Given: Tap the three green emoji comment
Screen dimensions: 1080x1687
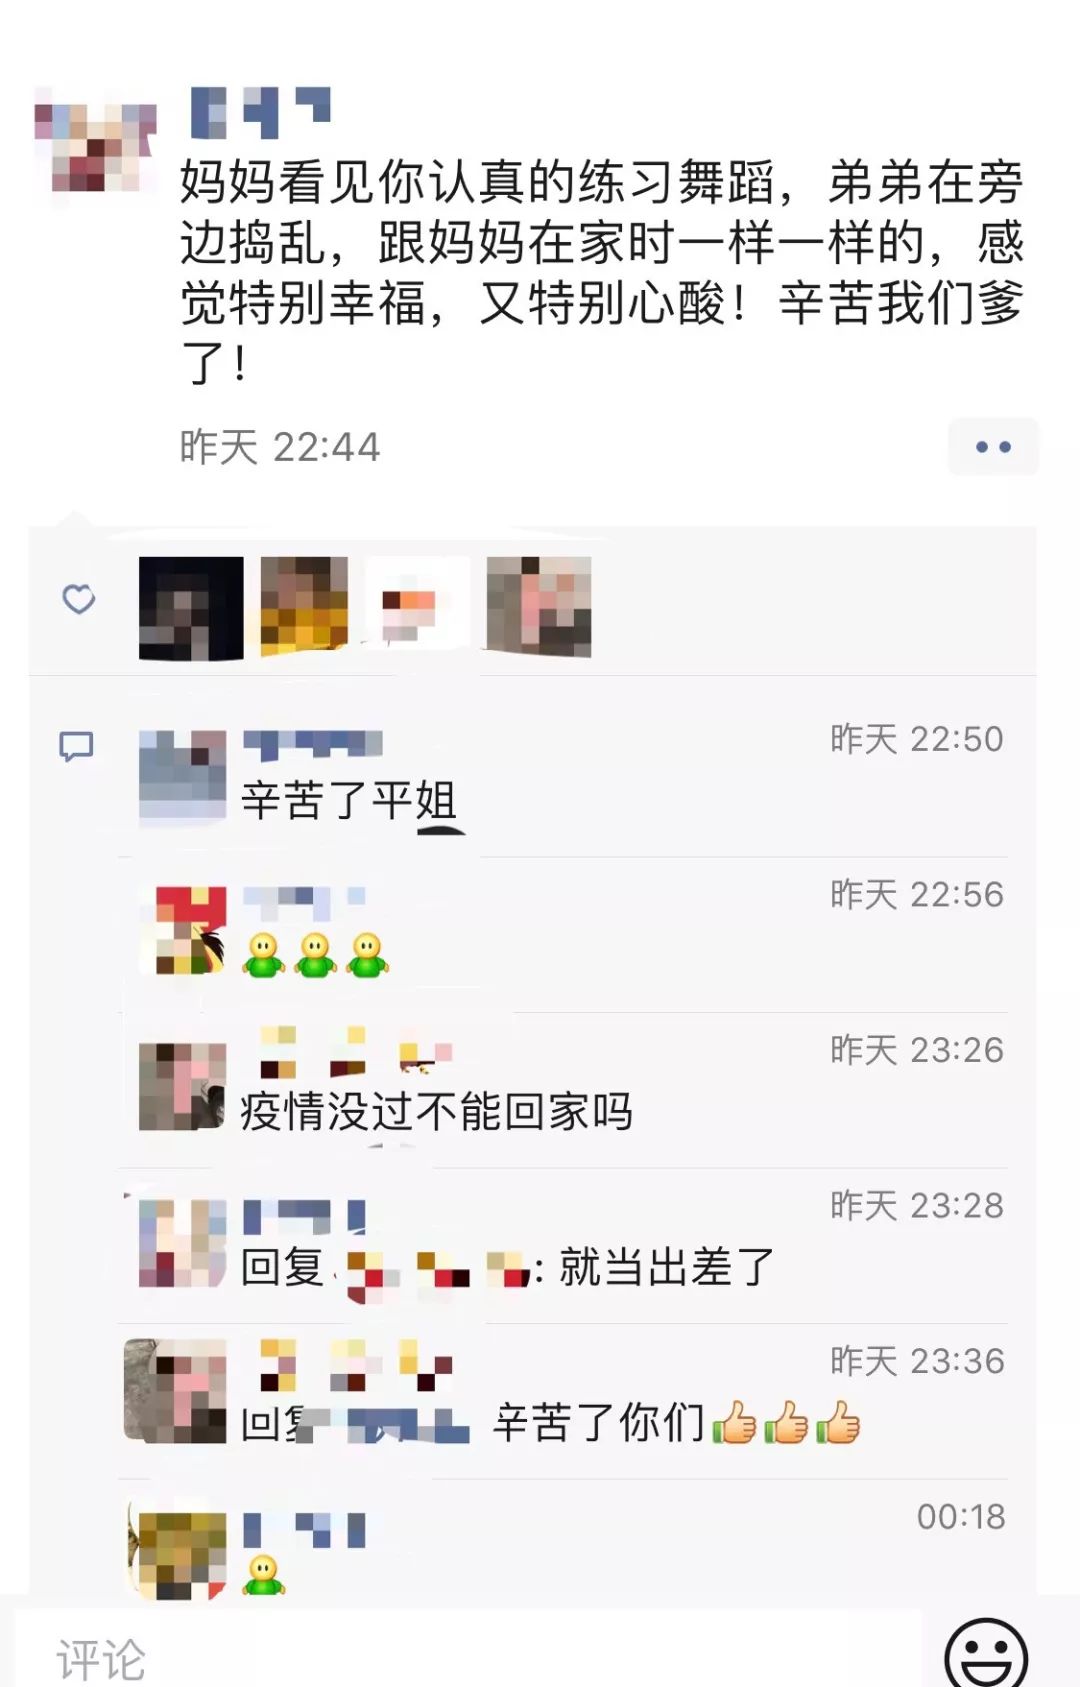Looking at the screenshot, I should (x=315, y=954).
